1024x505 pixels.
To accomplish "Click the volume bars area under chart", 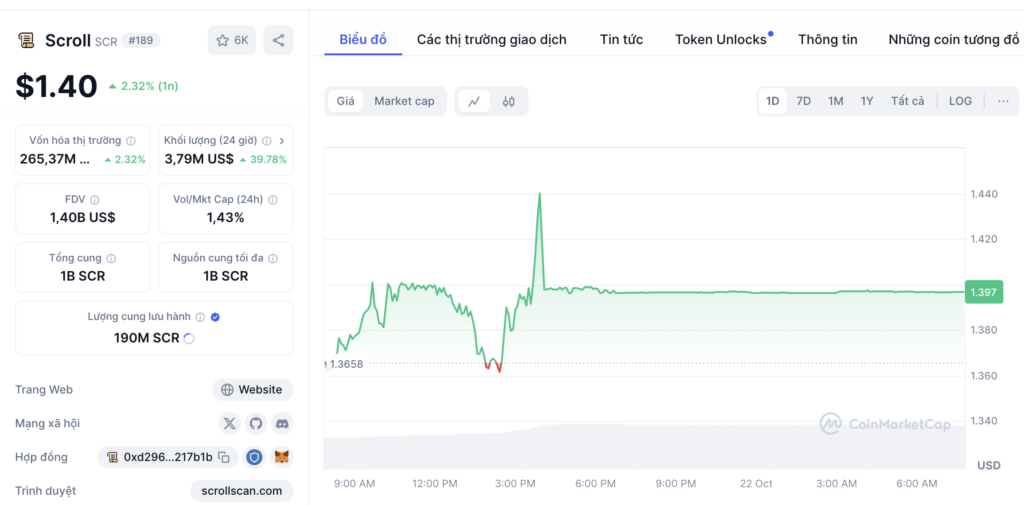I will point(644,448).
